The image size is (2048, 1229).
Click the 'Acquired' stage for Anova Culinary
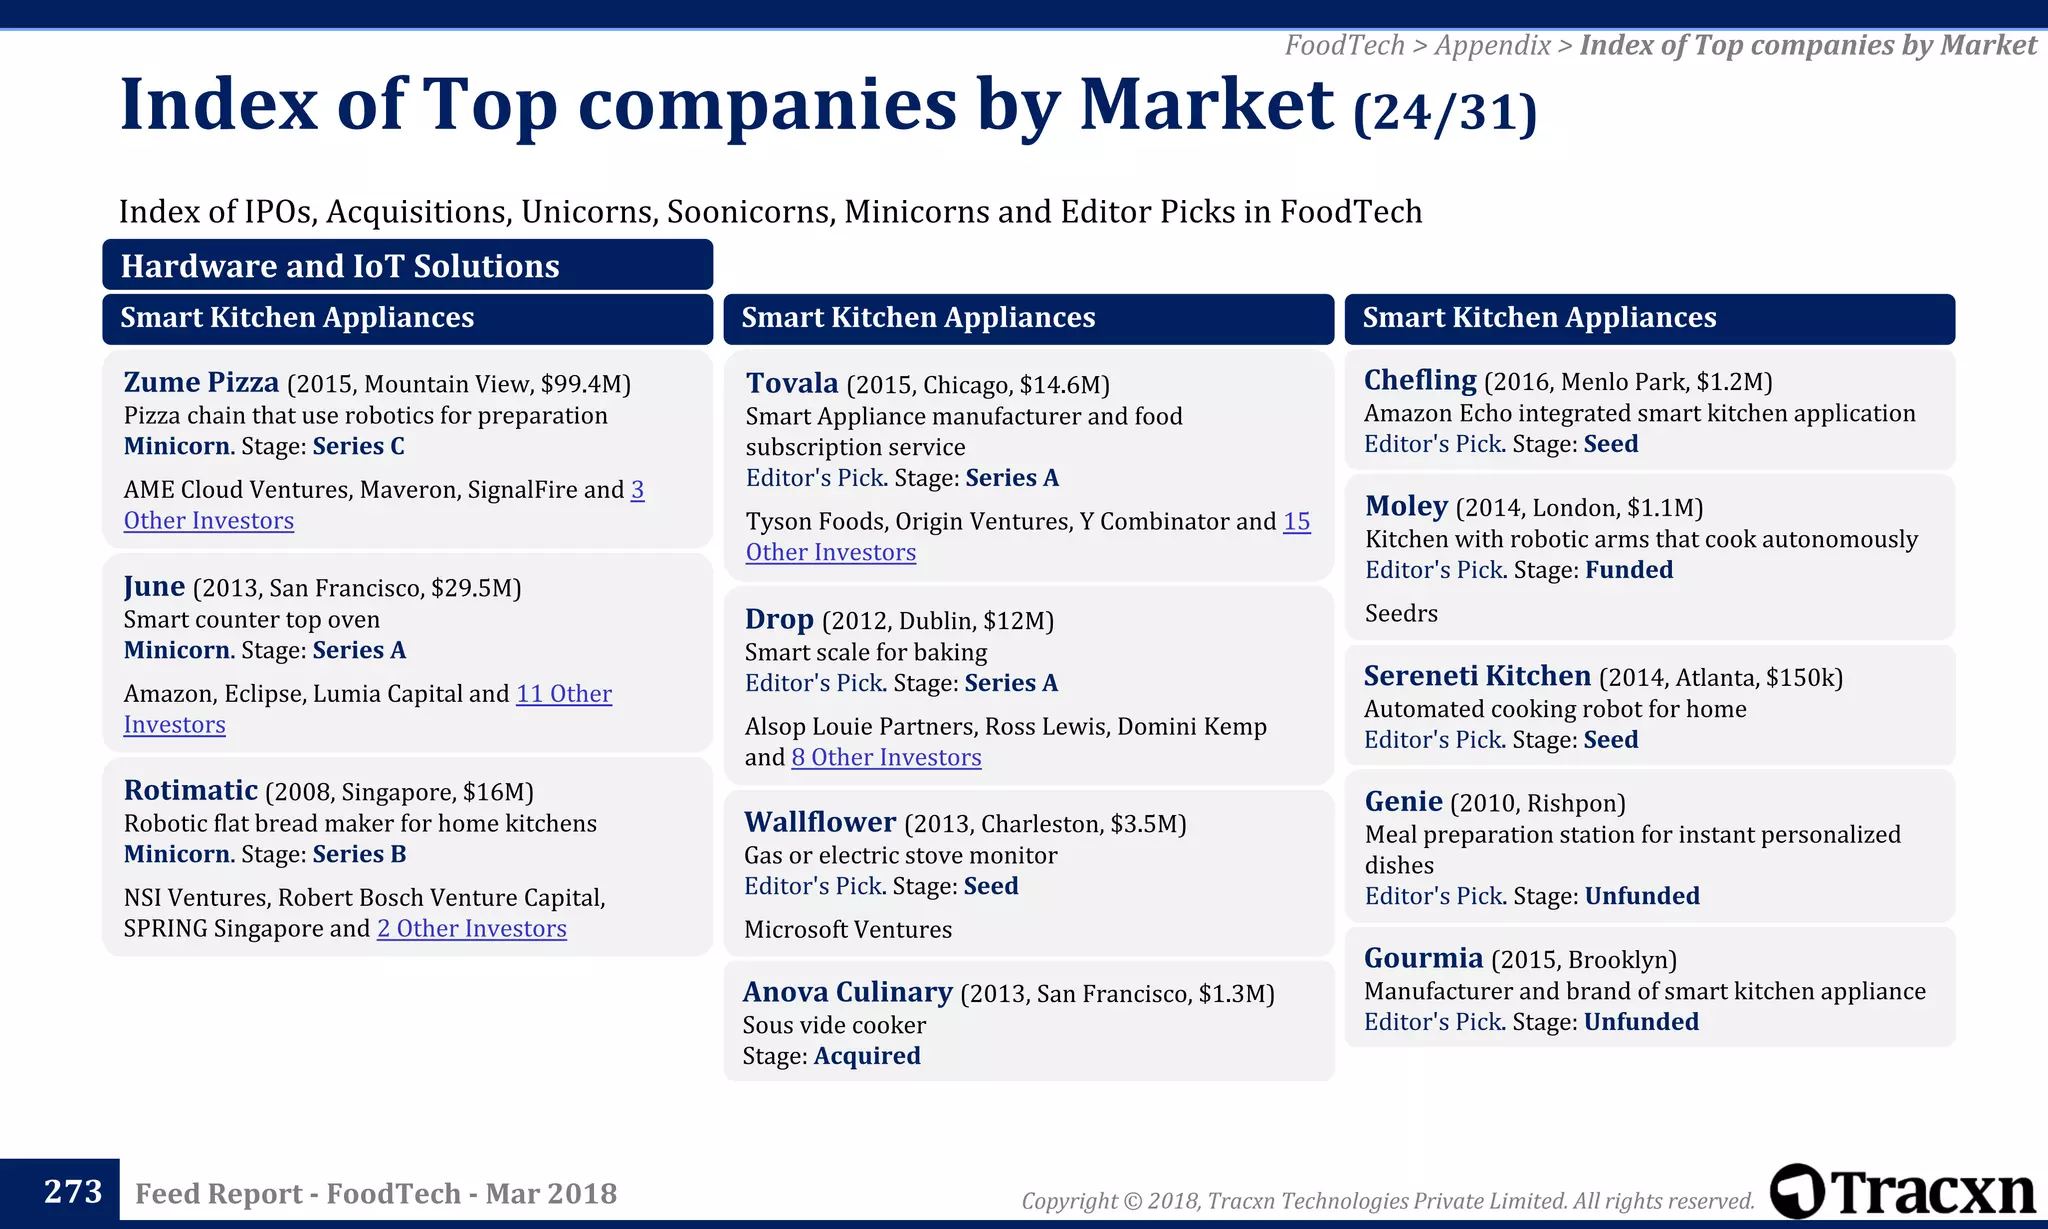(867, 1056)
